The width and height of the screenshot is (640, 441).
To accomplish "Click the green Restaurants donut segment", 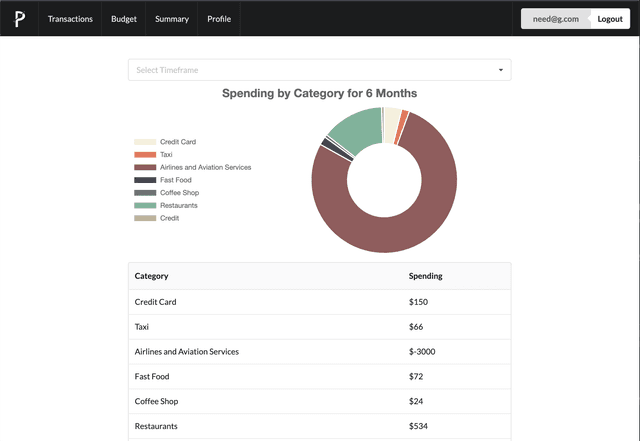I will tap(361, 129).
